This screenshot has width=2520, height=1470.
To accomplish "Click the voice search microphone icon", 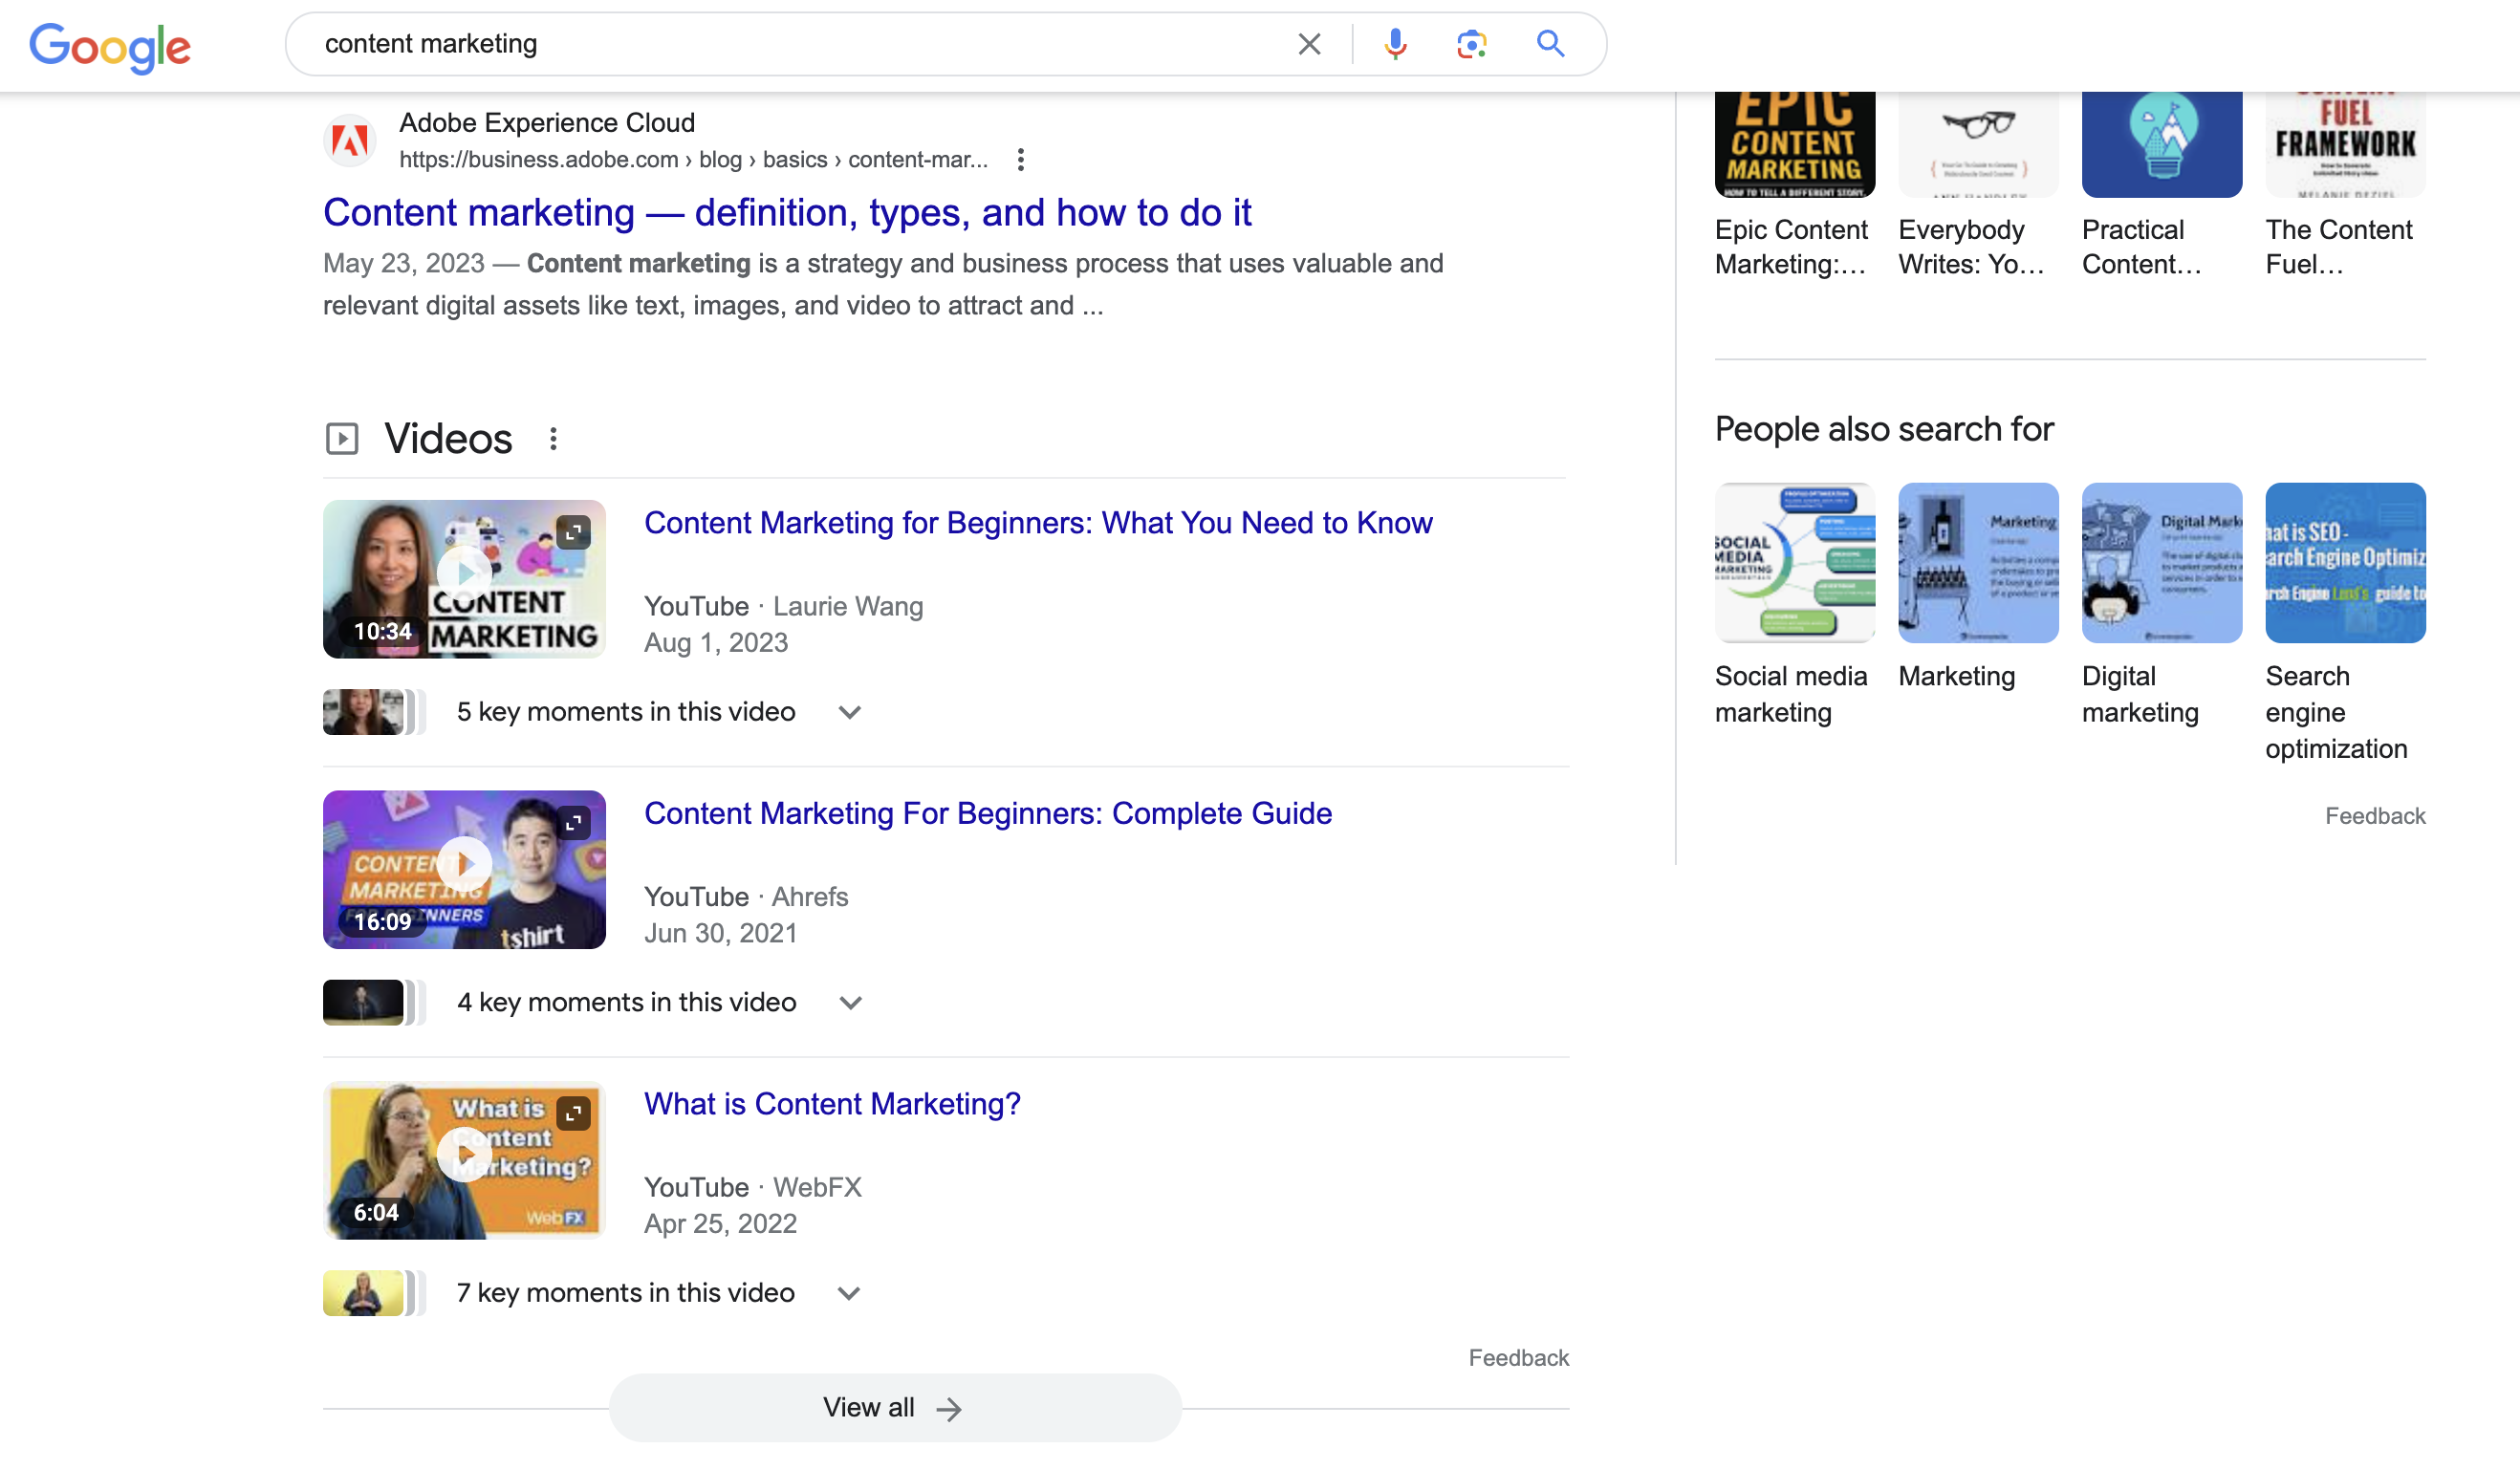I will (1394, 44).
